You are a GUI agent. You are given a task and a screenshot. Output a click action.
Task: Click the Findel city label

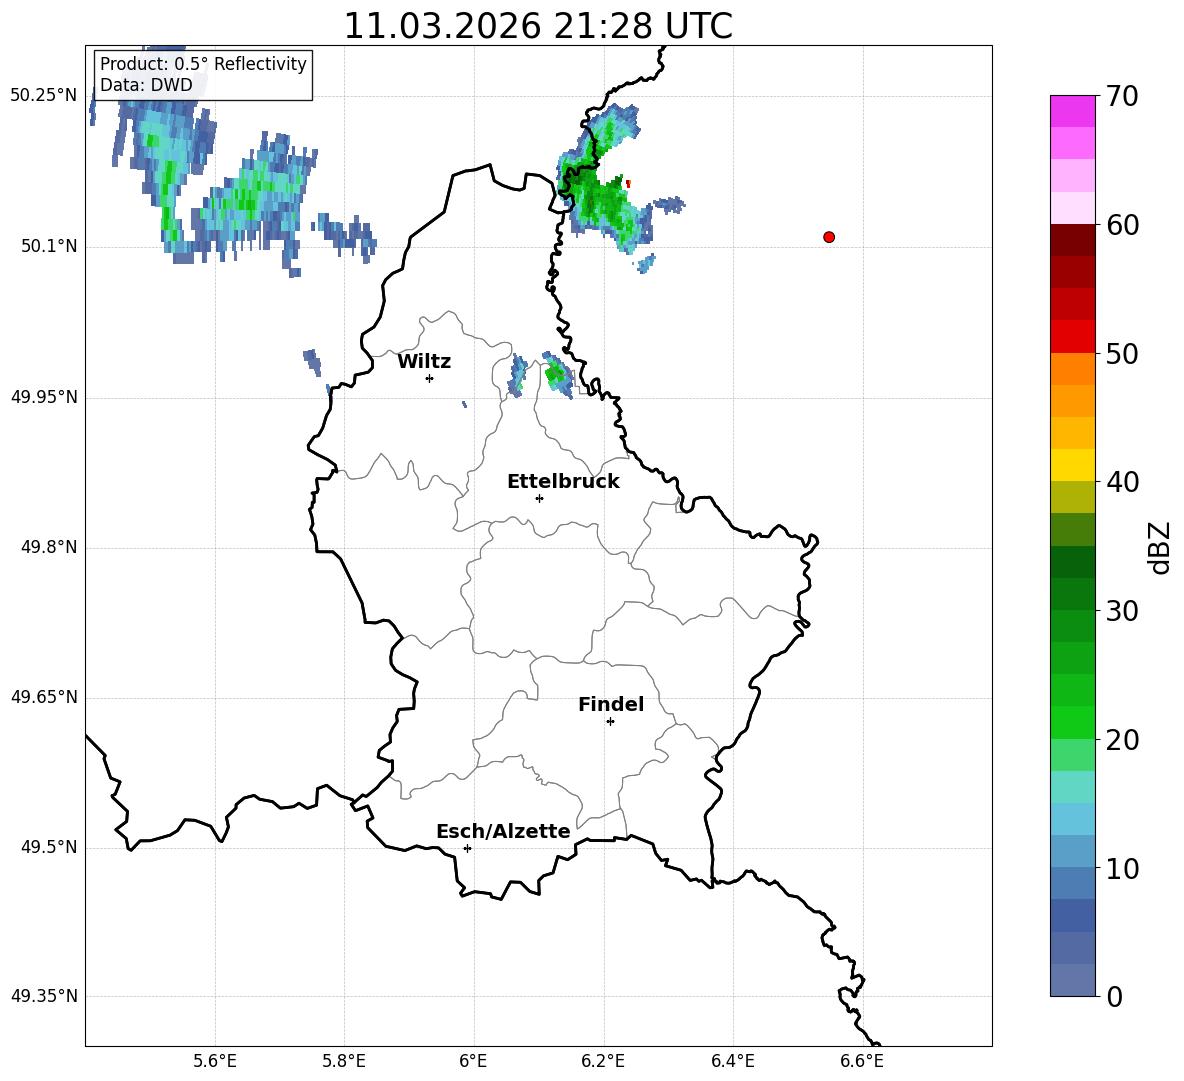pos(611,704)
